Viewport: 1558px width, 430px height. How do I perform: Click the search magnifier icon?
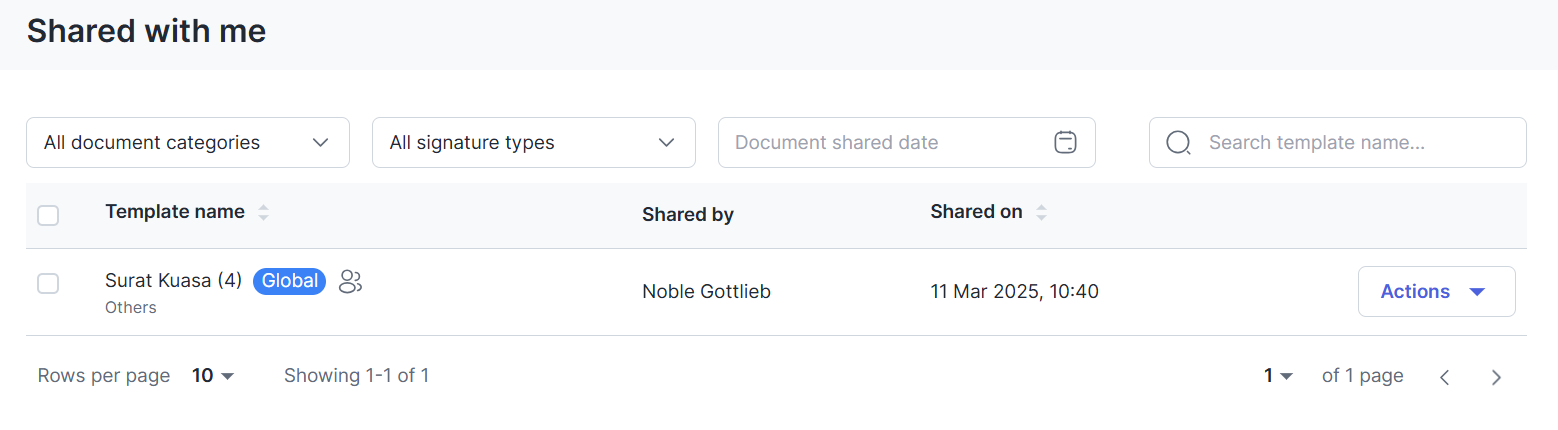(x=1179, y=143)
